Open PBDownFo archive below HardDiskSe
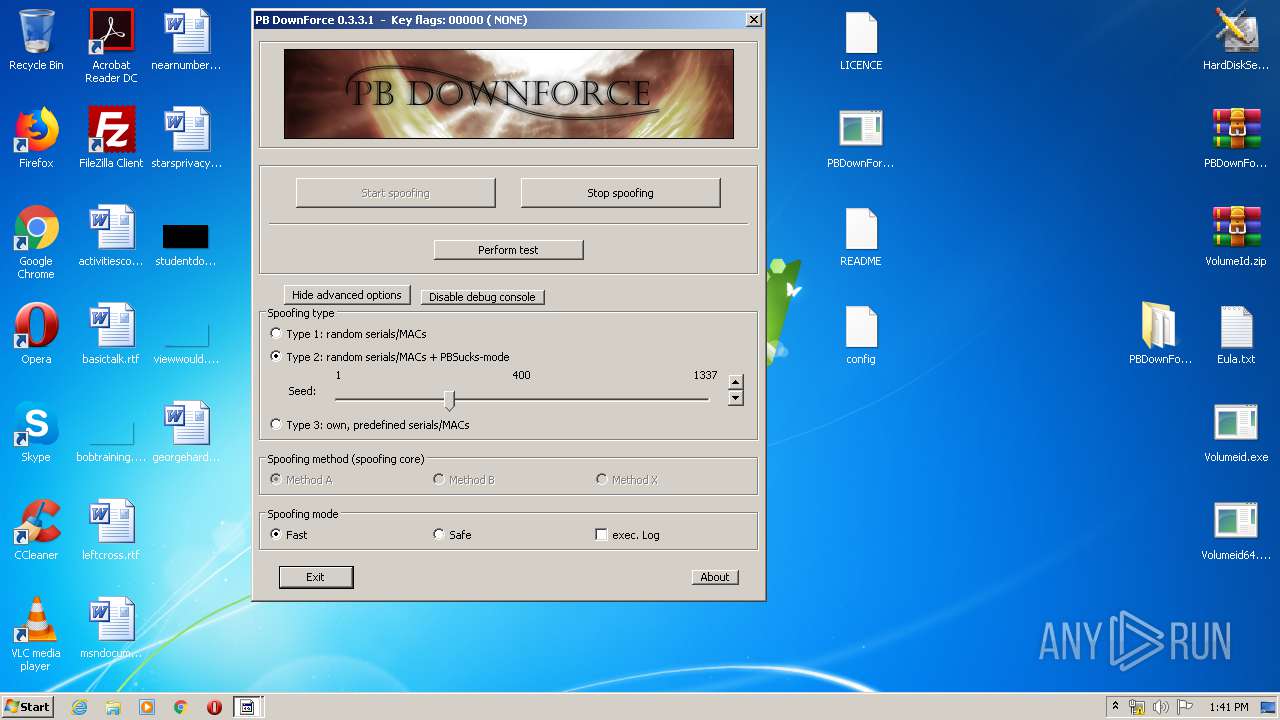Image resolution: width=1280 pixels, height=720 pixels. click(1236, 138)
